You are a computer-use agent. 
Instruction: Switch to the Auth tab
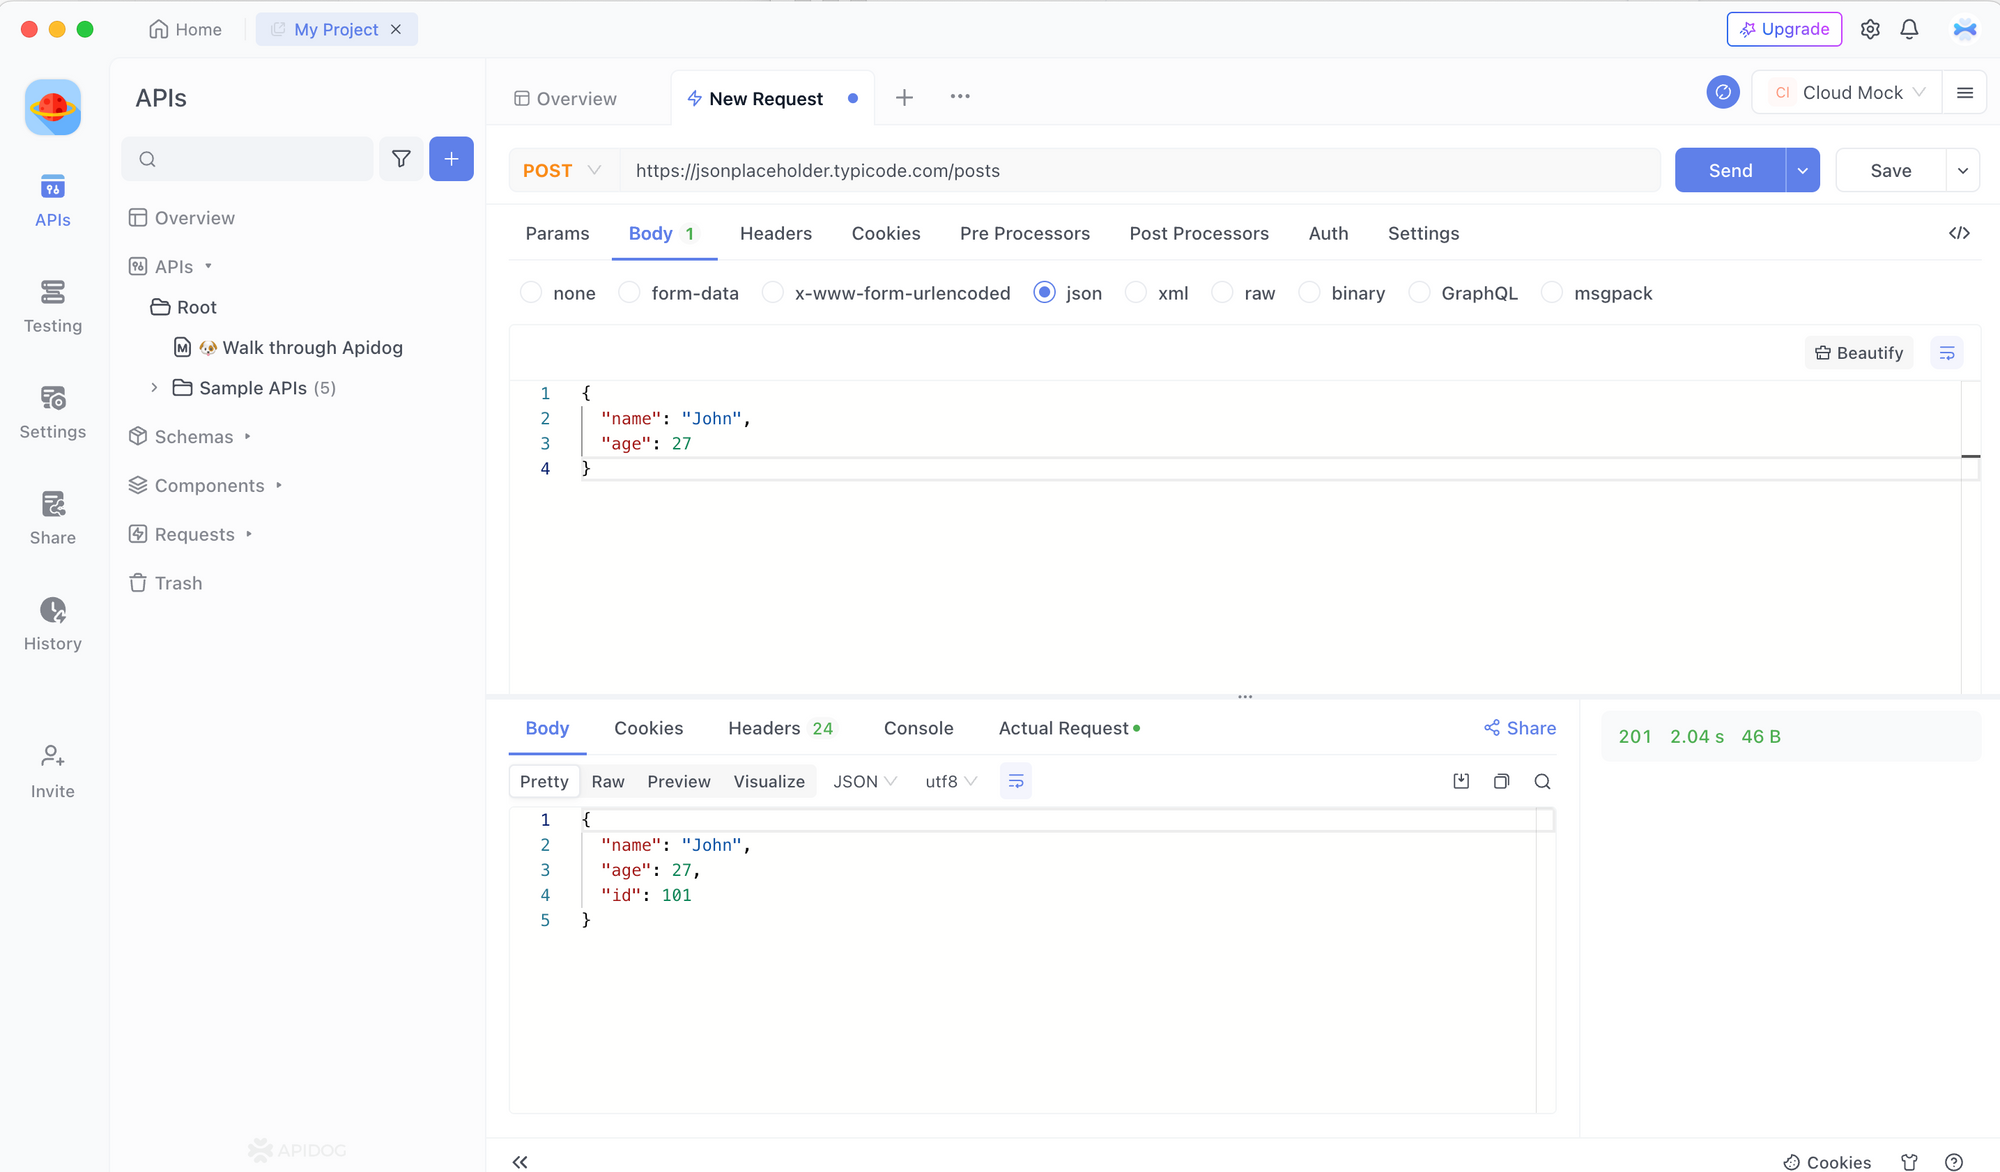tap(1328, 233)
